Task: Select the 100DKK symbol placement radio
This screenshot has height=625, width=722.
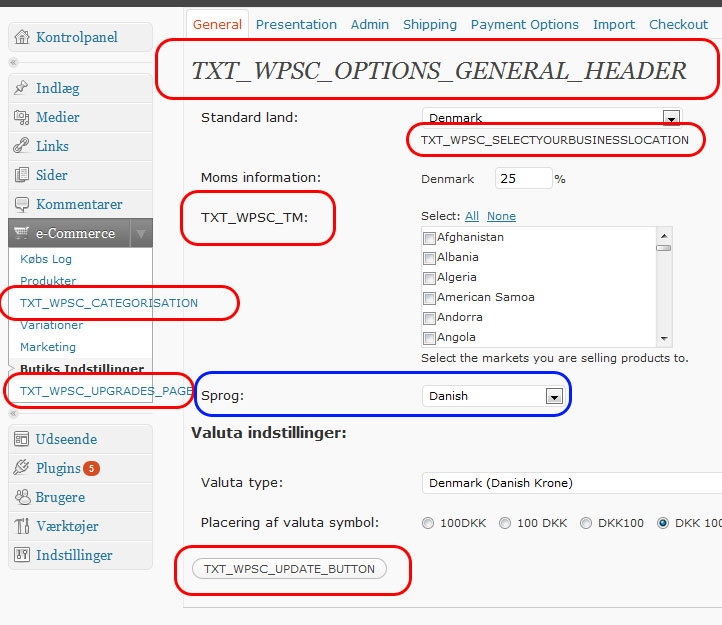Action: click(429, 523)
